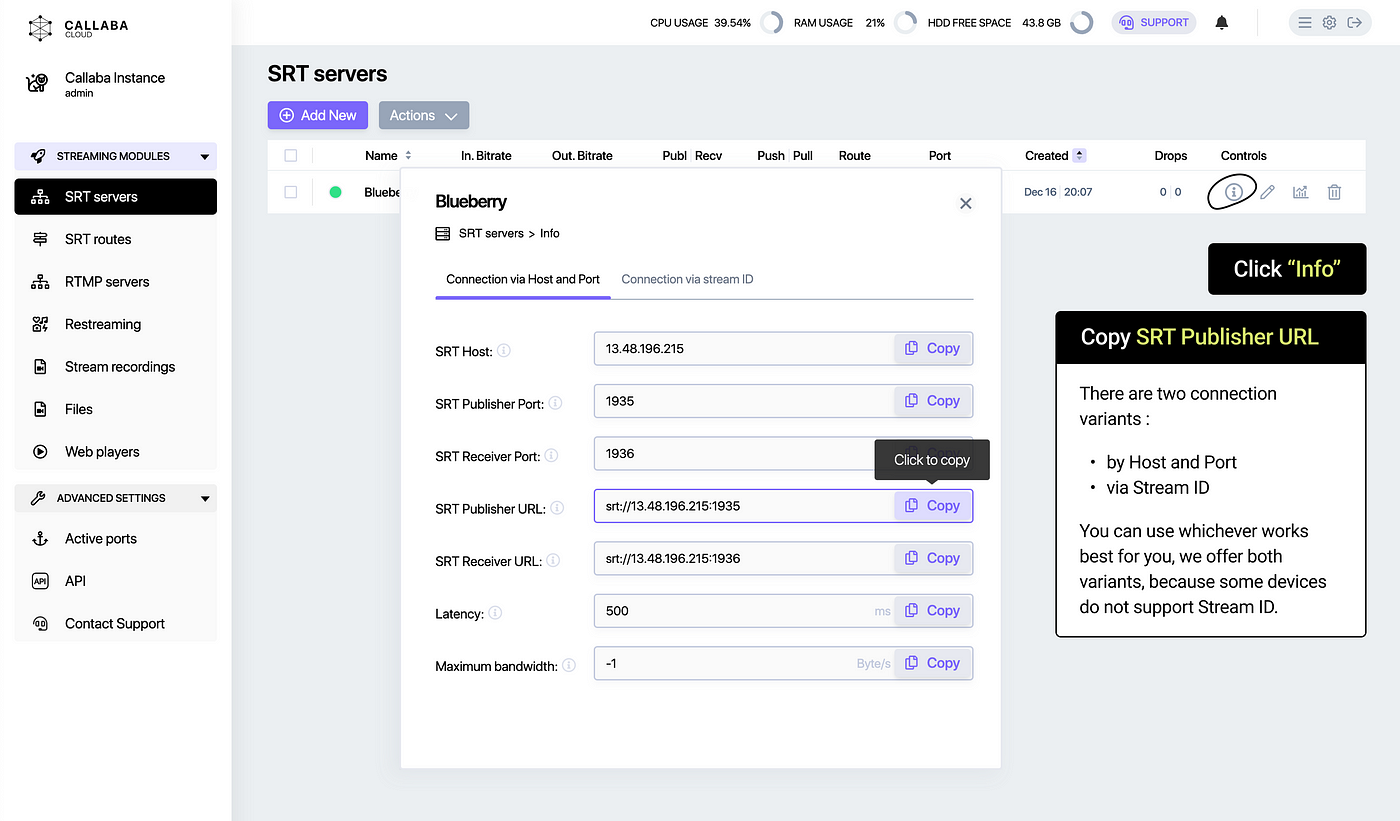The height and width of the screenshot is (821, 1400).
Task: Switch to Connection via stream ID tab
Action: click(687, 279)
